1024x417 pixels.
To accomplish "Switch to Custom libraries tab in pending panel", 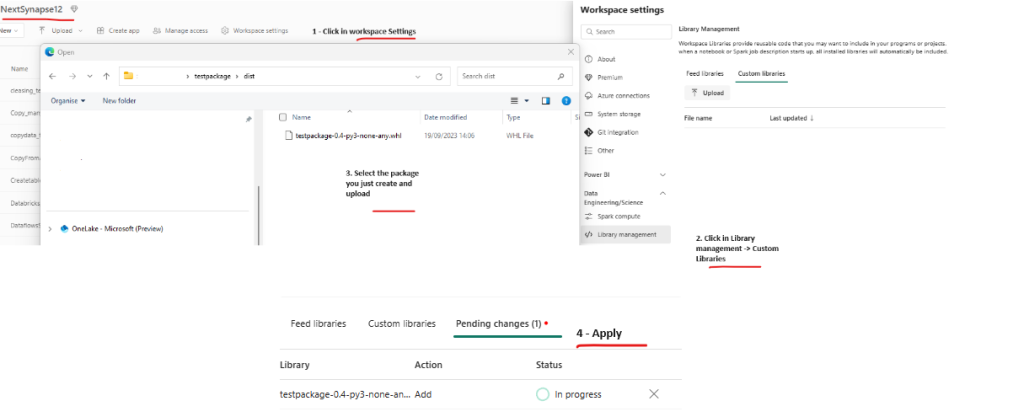I will (x=402, y=324).
